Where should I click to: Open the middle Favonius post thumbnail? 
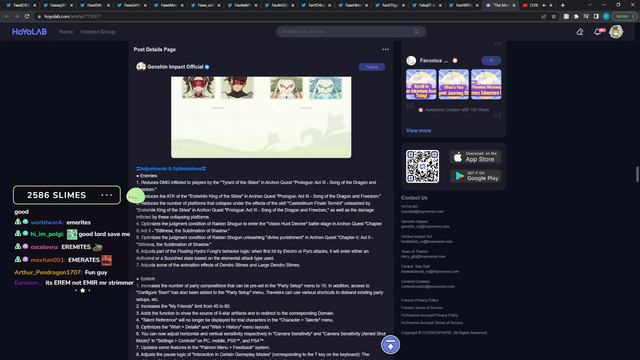click(453, 84)
